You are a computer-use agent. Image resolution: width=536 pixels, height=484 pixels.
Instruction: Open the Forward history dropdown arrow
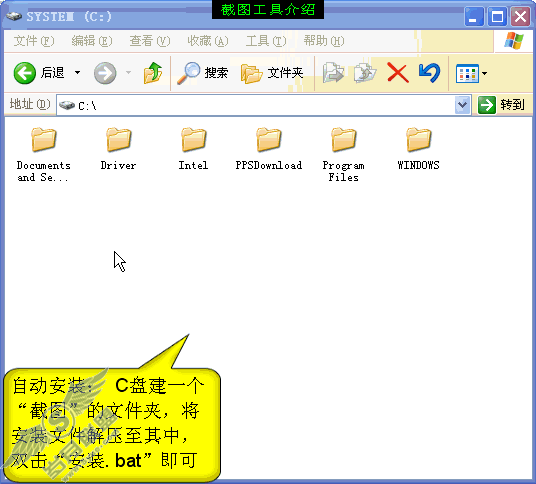(129, 72)
